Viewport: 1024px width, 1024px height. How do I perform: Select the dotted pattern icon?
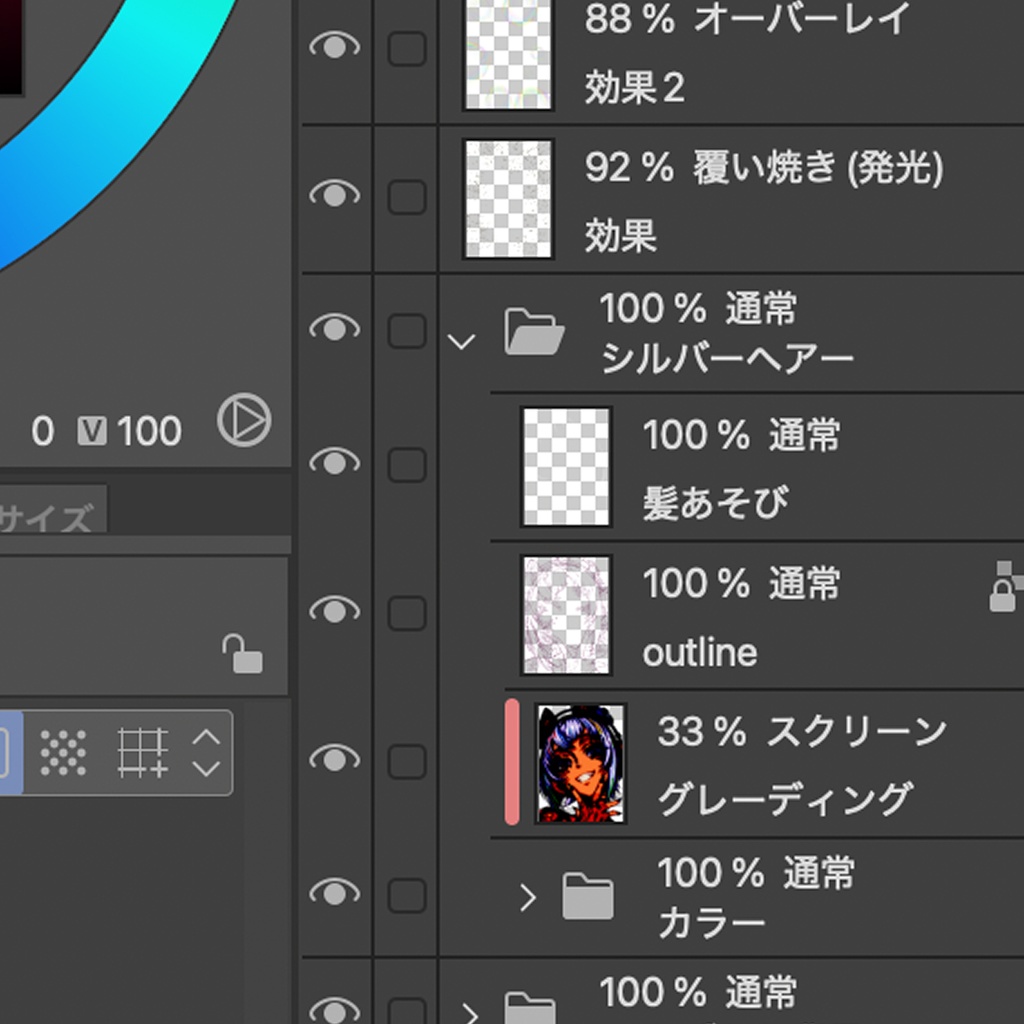click(63, 753)
